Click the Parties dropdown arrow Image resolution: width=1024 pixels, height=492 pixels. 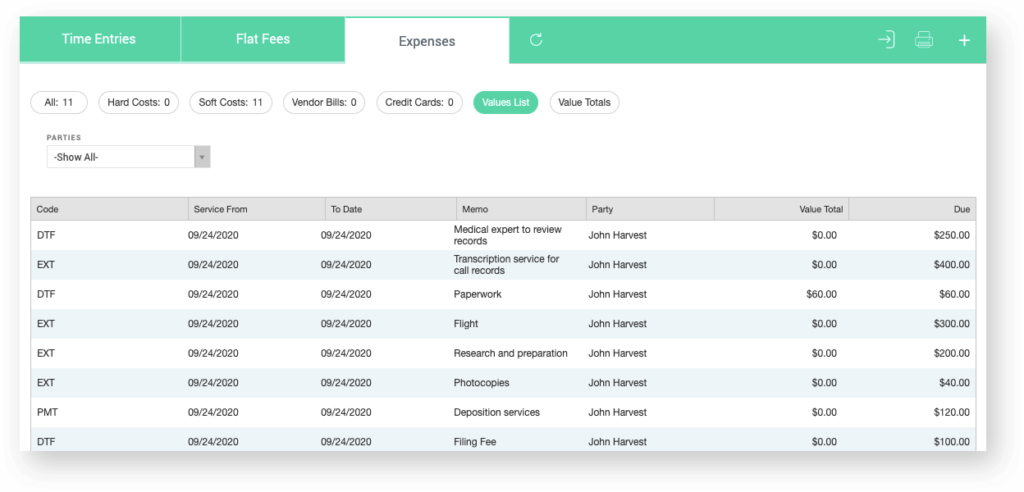(x=202, y=157)
